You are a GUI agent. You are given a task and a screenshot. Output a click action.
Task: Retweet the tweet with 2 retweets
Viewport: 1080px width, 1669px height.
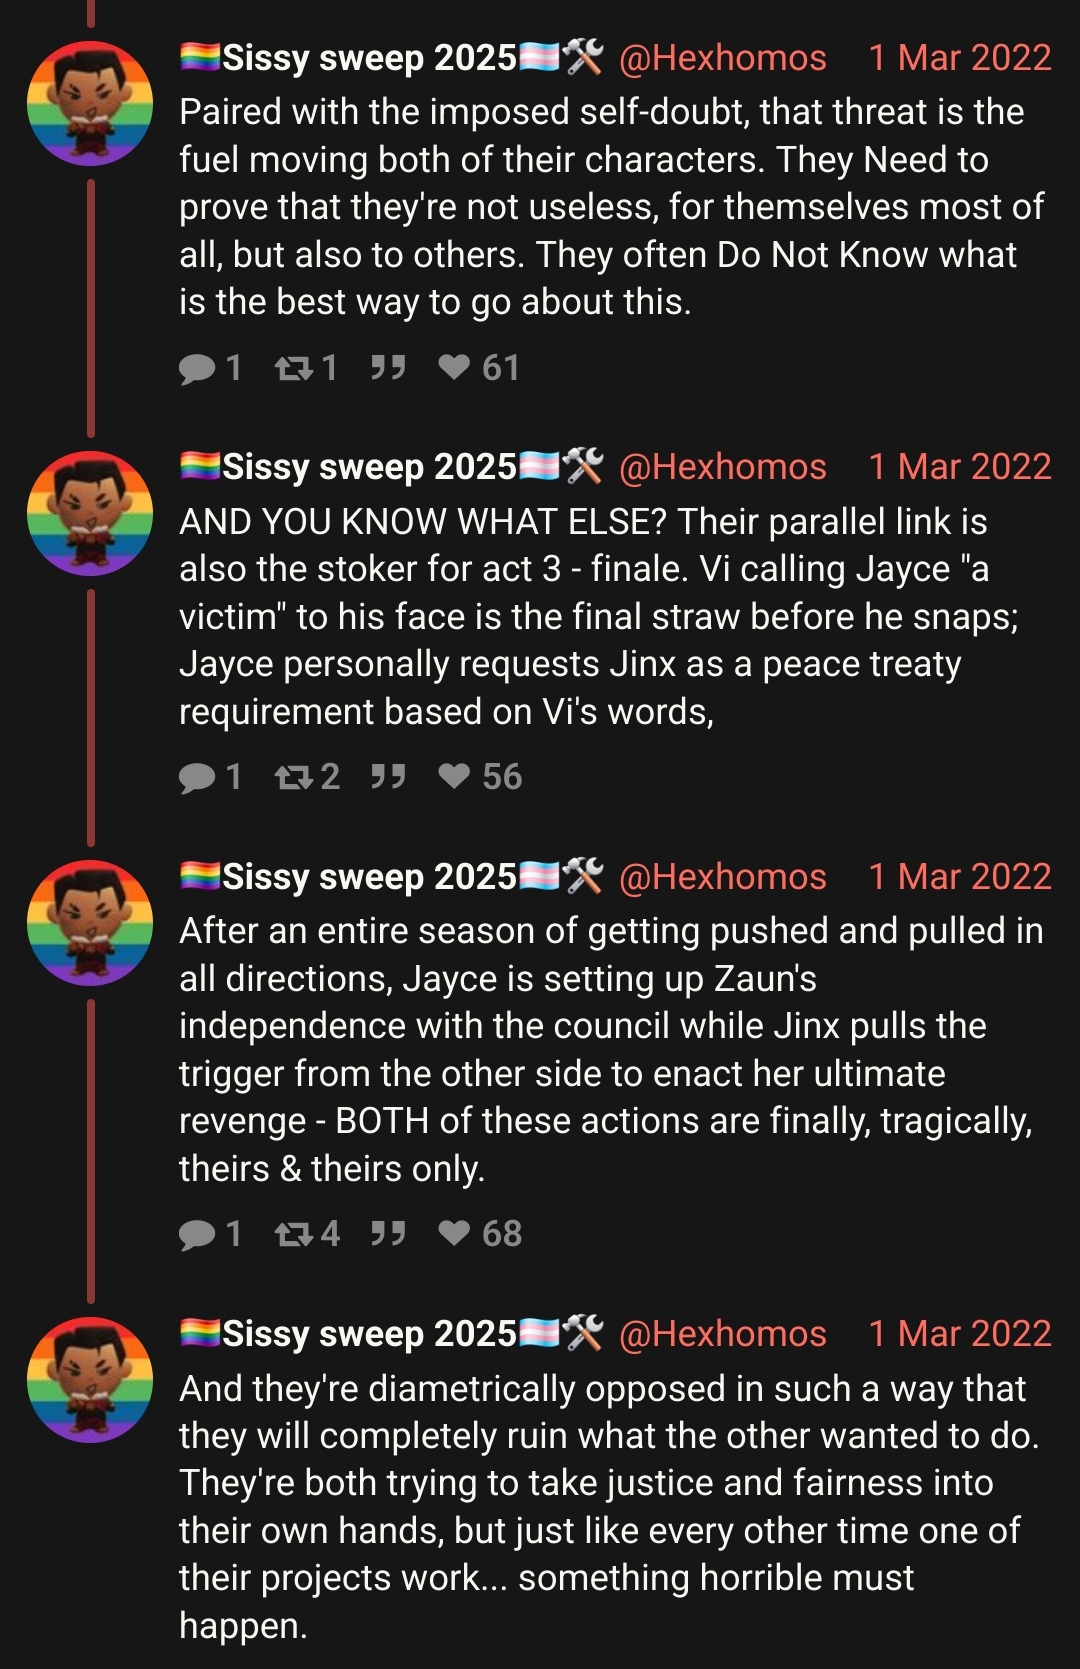pos(293,778)
